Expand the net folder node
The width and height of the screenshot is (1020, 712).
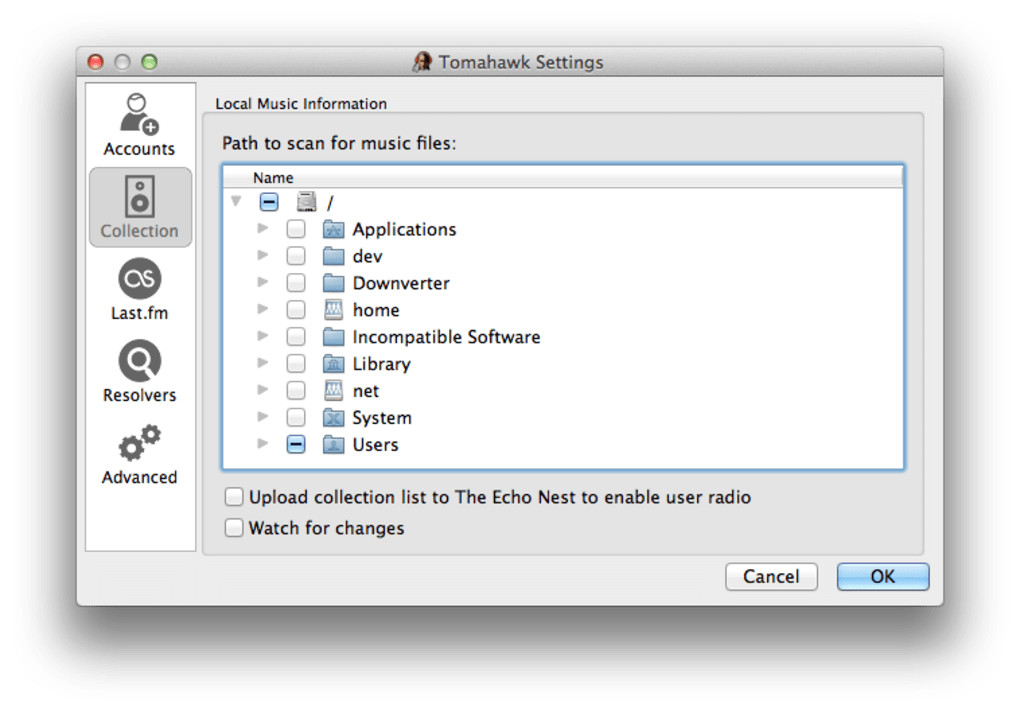263,389
